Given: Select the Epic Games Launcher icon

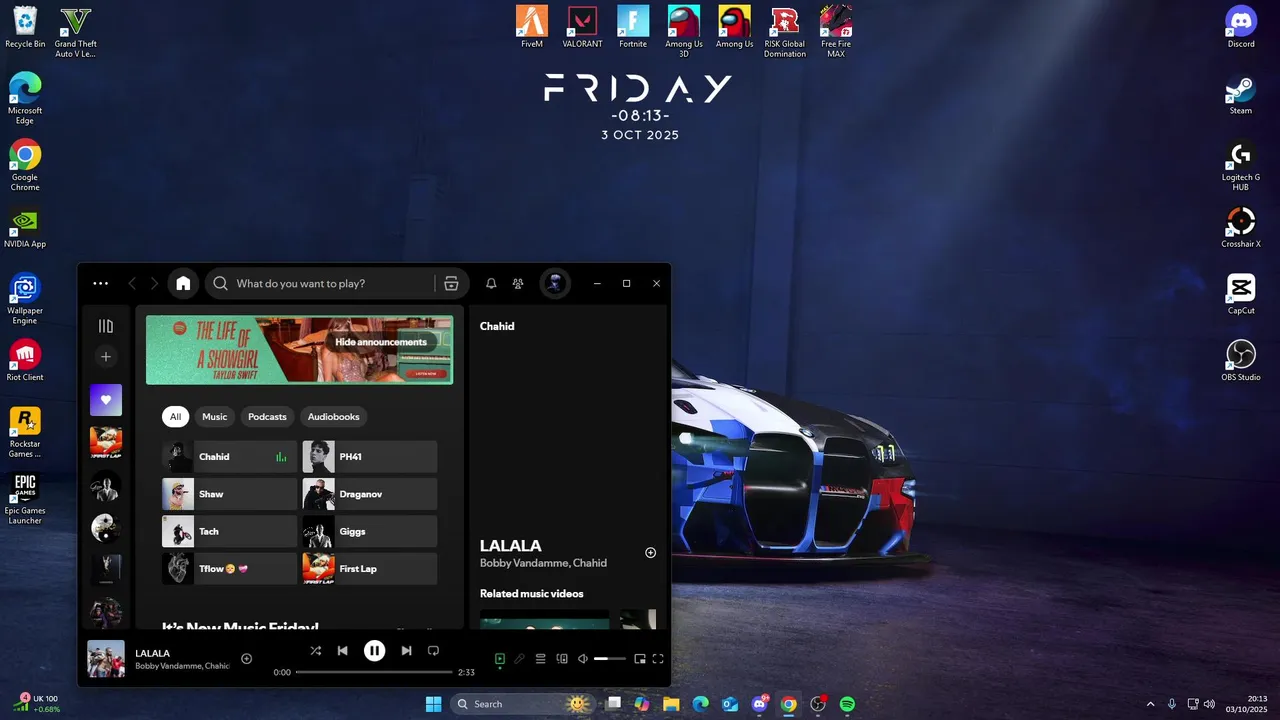Looking at the screenshot, I should [25, 499].
